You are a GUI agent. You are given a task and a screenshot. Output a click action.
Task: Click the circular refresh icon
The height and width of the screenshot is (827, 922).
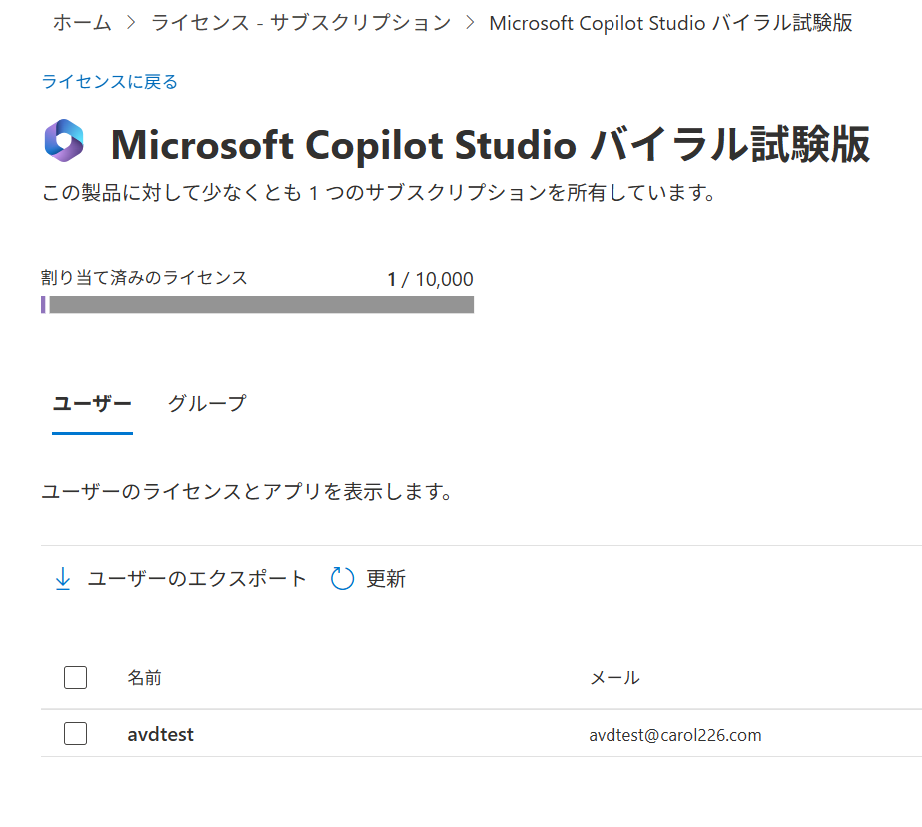point(342,579)
